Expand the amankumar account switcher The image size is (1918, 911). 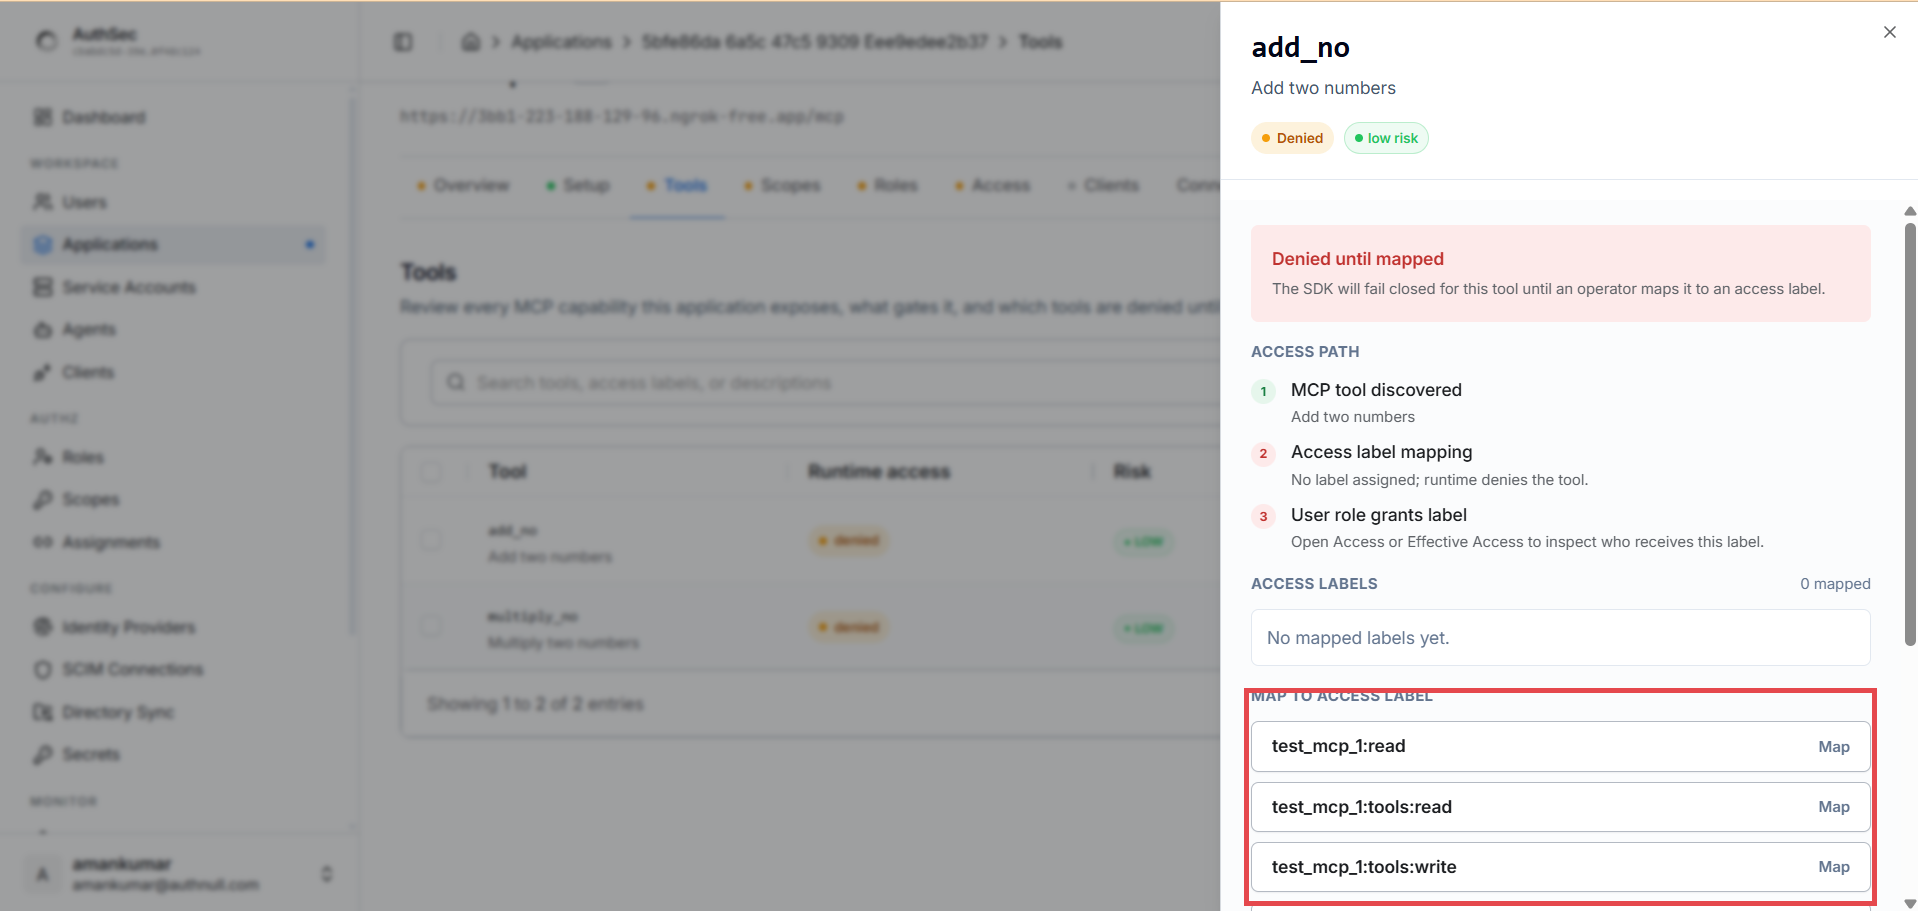pyautogui.click(x=326, y=874)
